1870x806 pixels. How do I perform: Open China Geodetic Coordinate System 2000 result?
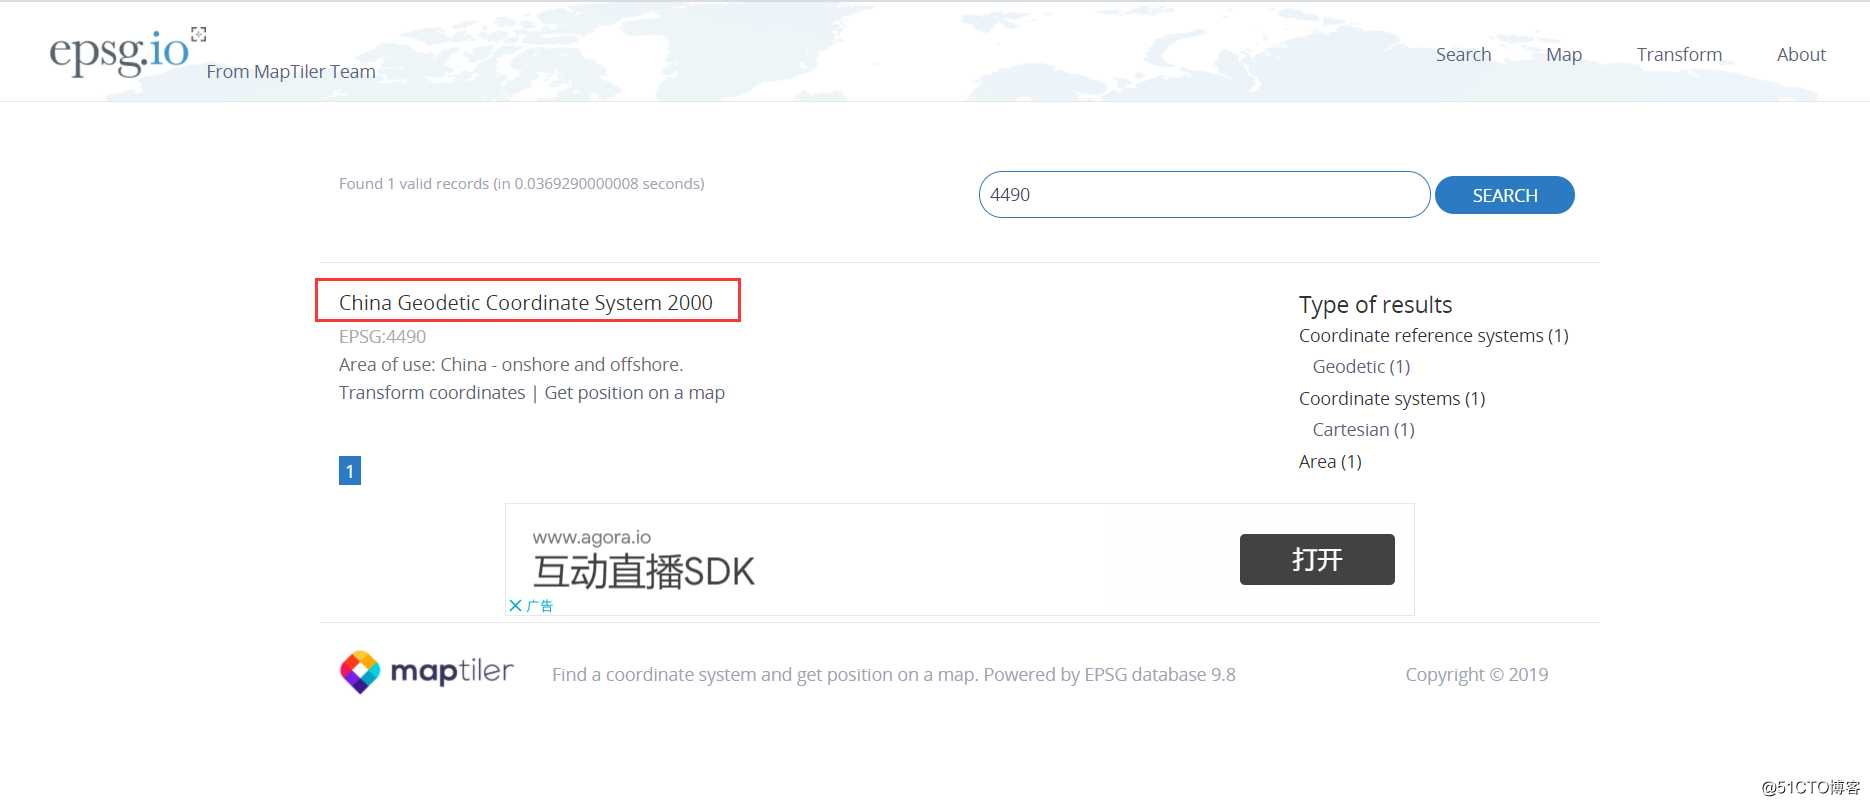526,302
